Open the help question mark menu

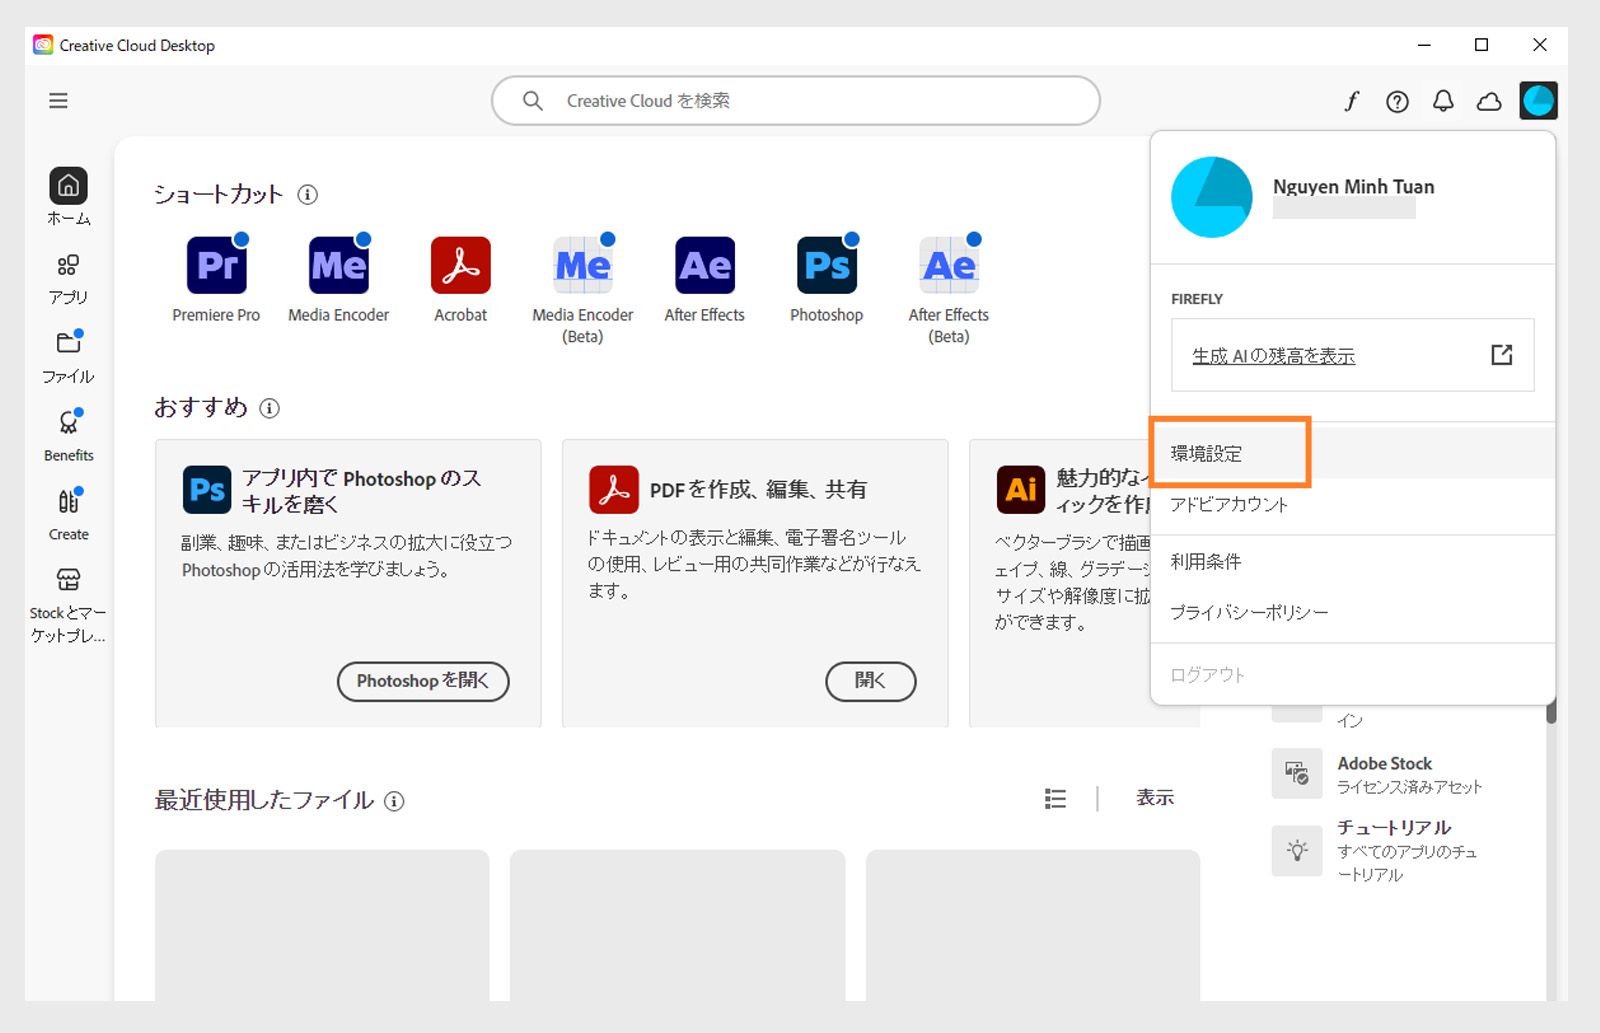pyautogui.click(x=1397, y=101)
